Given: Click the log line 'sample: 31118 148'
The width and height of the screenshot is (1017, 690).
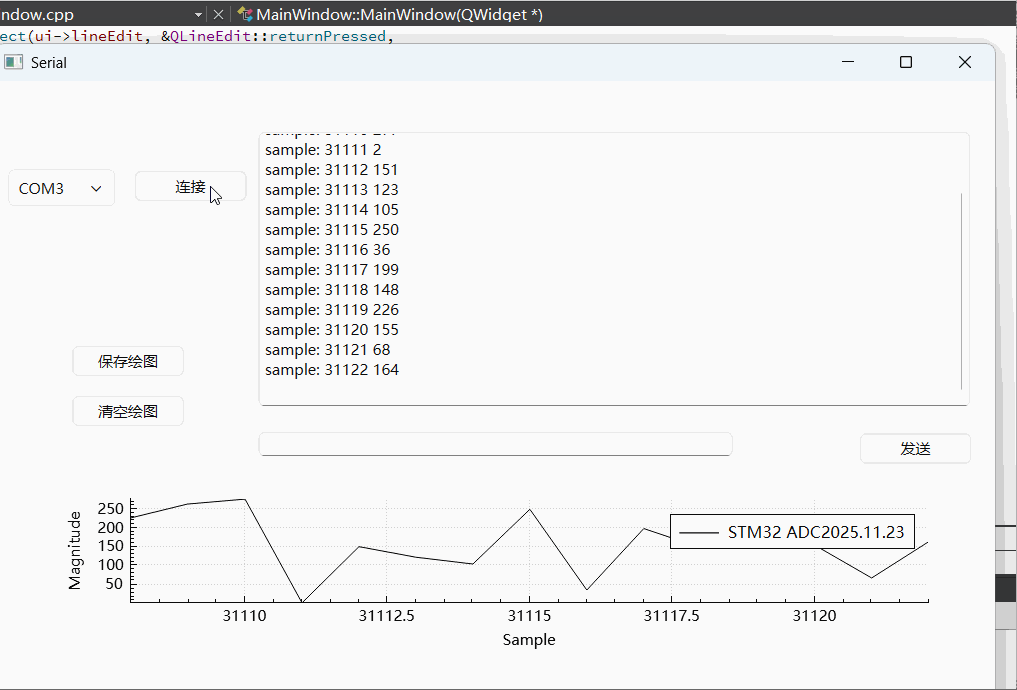Looking at the screenshot, I should click(331, 290).
